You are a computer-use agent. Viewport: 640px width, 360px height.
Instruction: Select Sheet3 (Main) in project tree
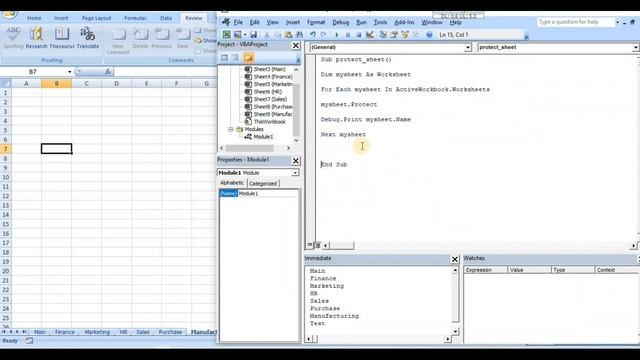click(x=269, y=69)
